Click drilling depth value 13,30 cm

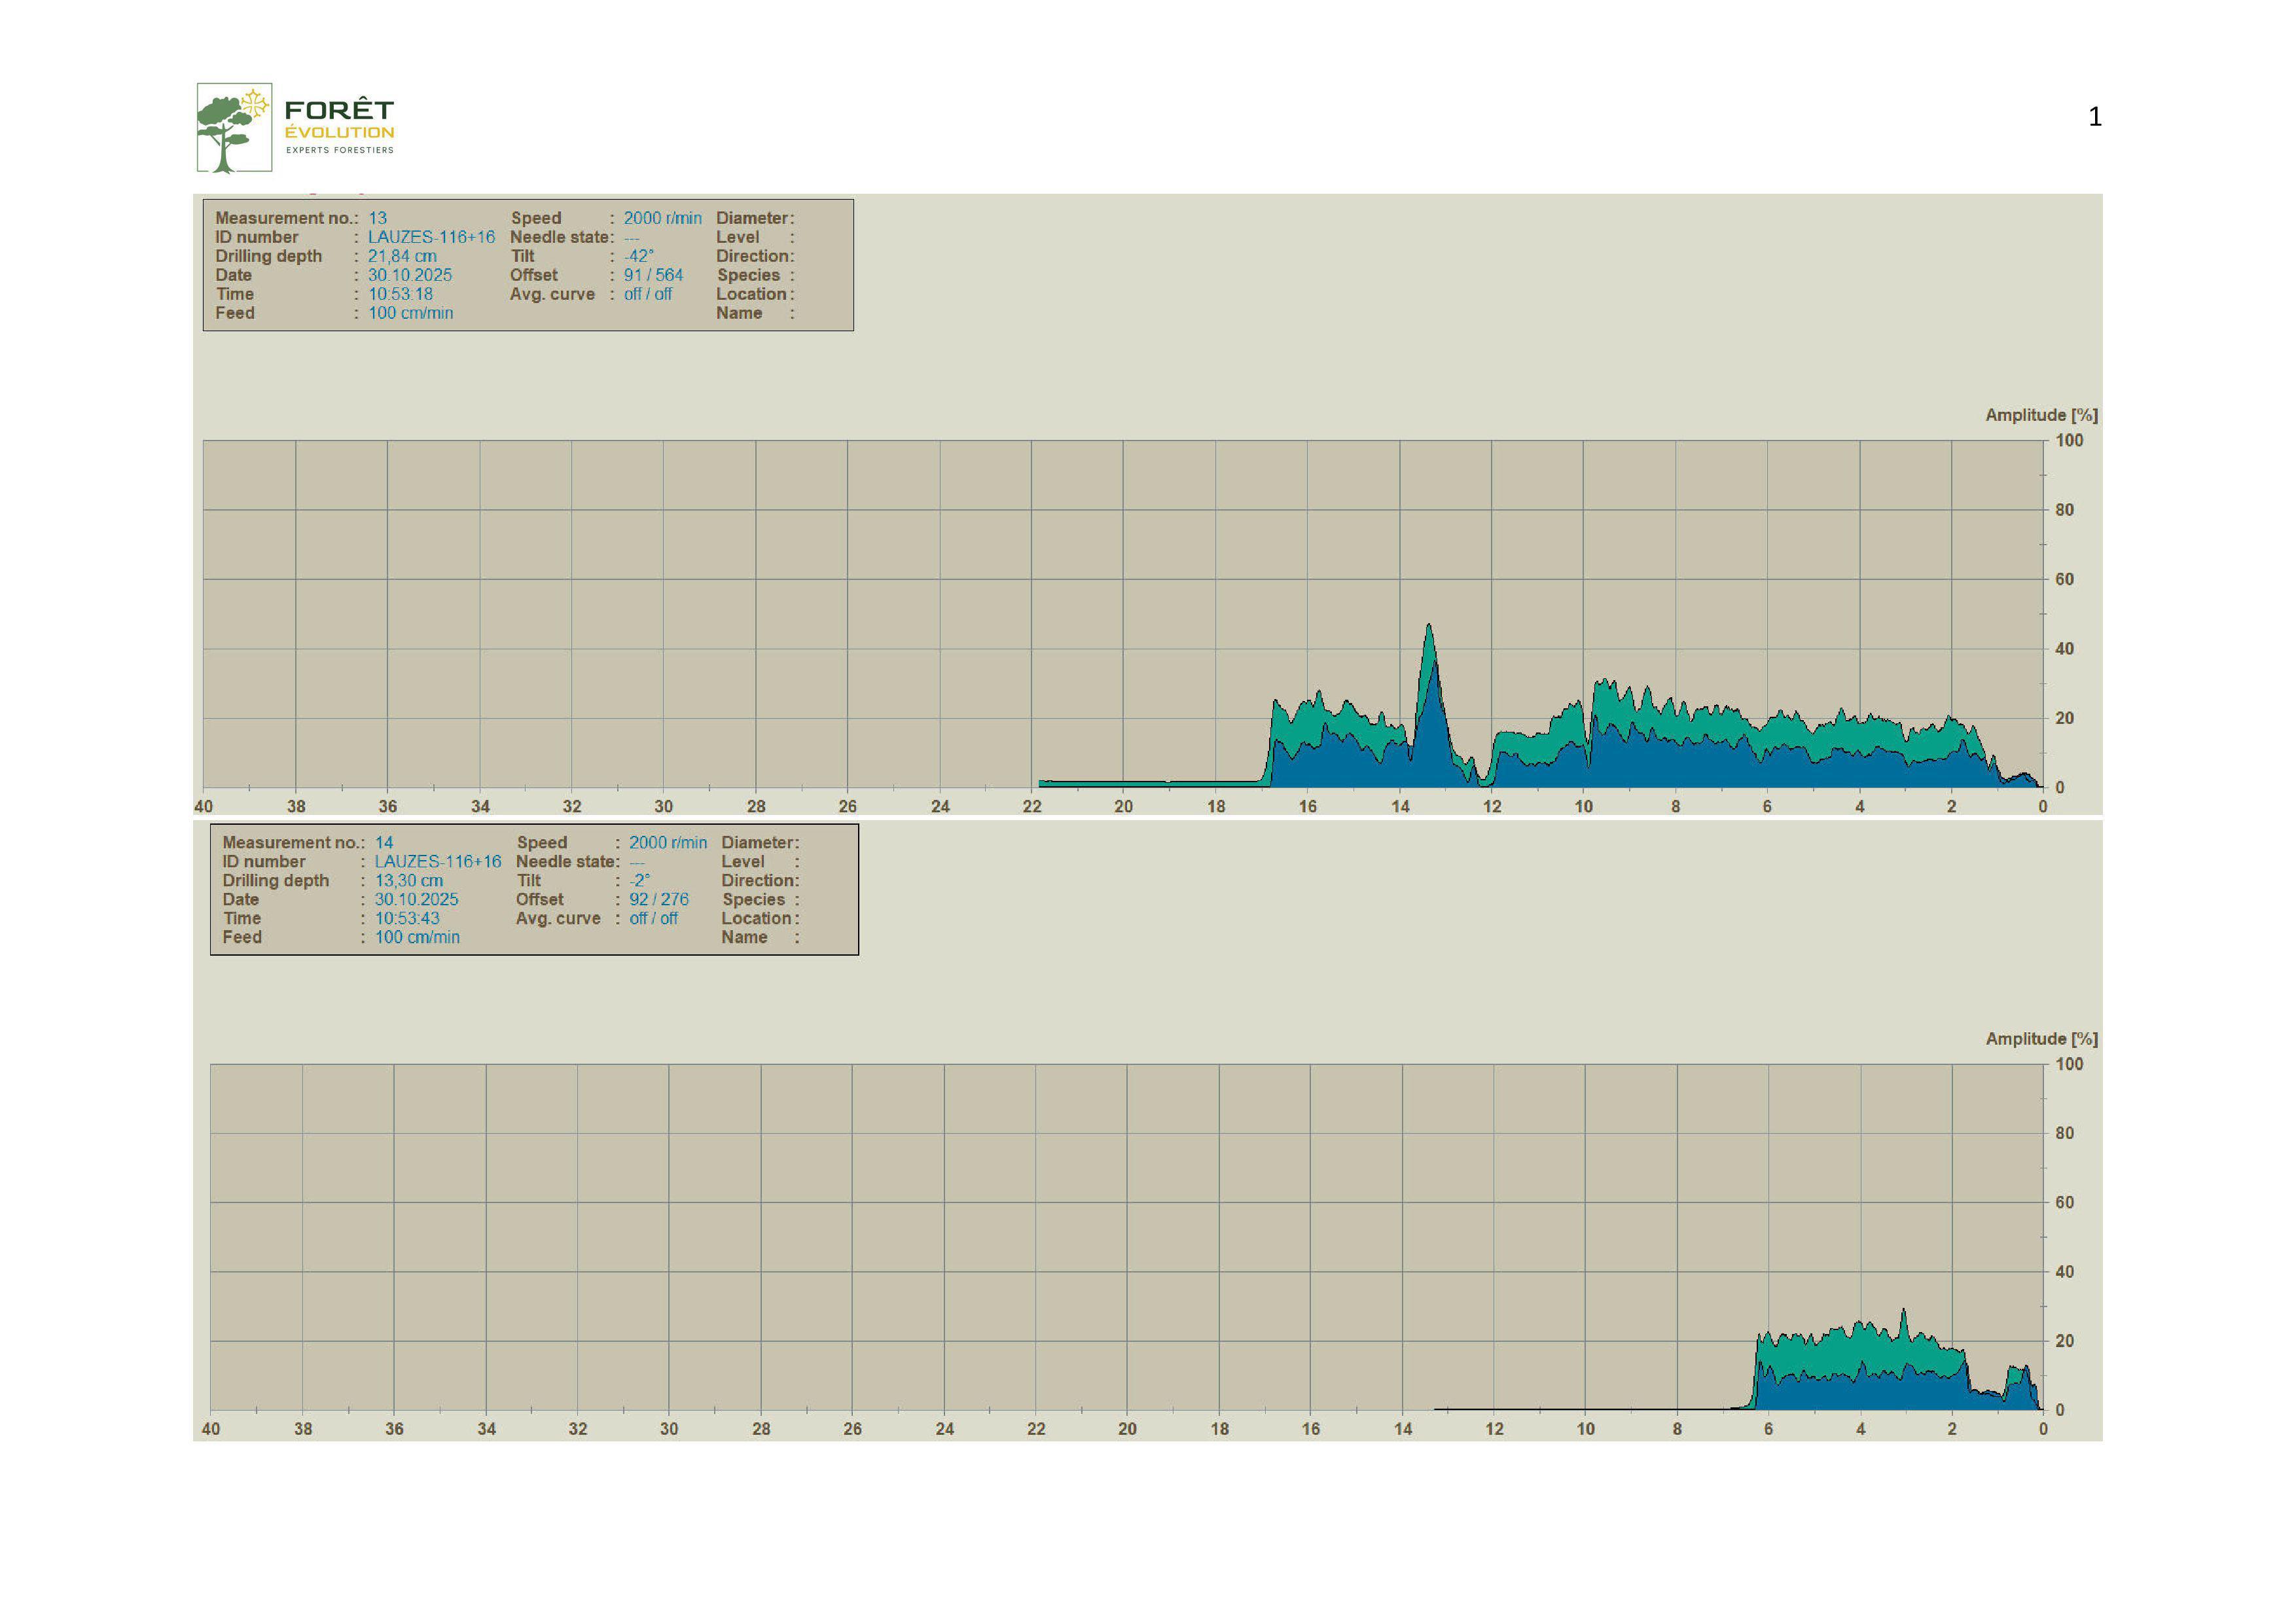click(408, 881)
